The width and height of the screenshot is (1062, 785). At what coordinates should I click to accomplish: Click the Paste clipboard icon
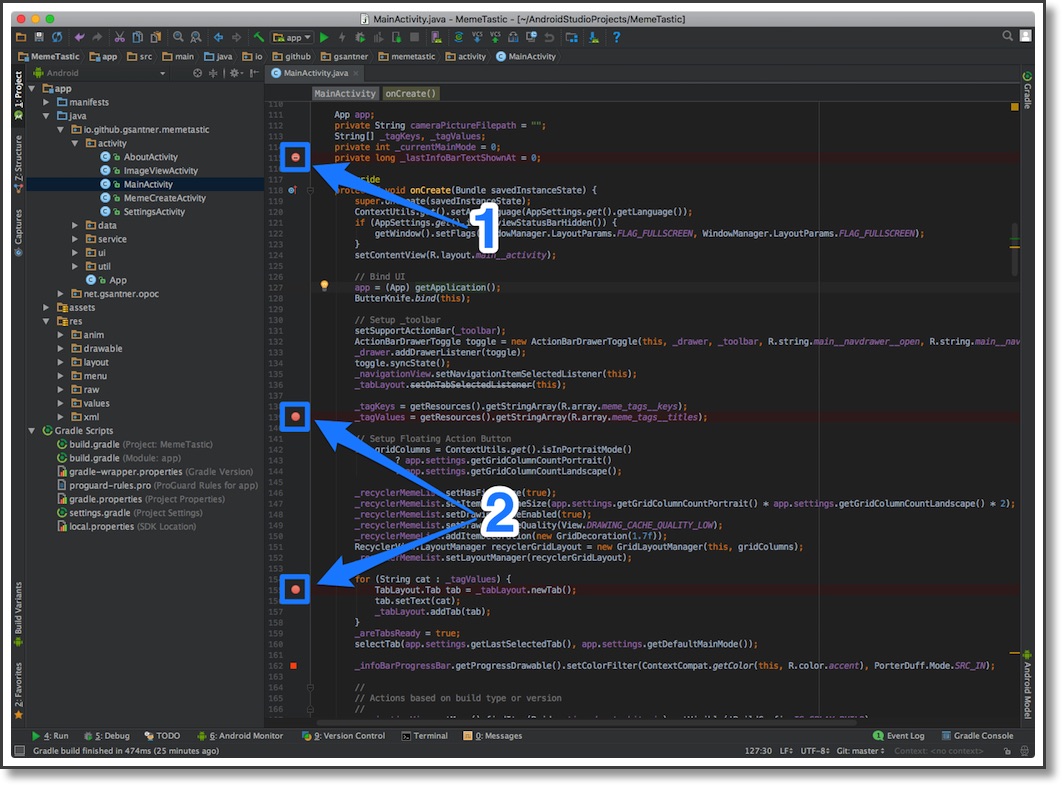156,37
